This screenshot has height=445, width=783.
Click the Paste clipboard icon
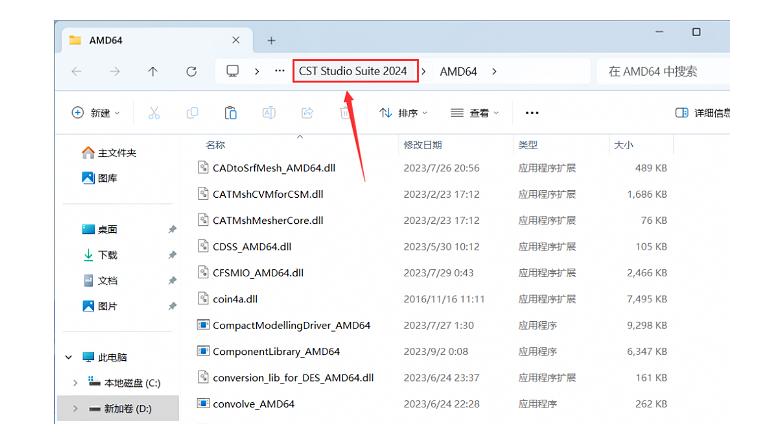[230, 113]
